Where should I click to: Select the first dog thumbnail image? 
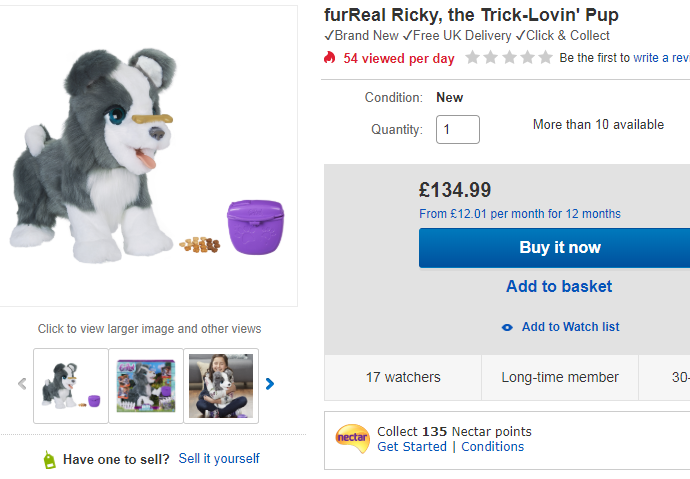click(x=71, y=385)
